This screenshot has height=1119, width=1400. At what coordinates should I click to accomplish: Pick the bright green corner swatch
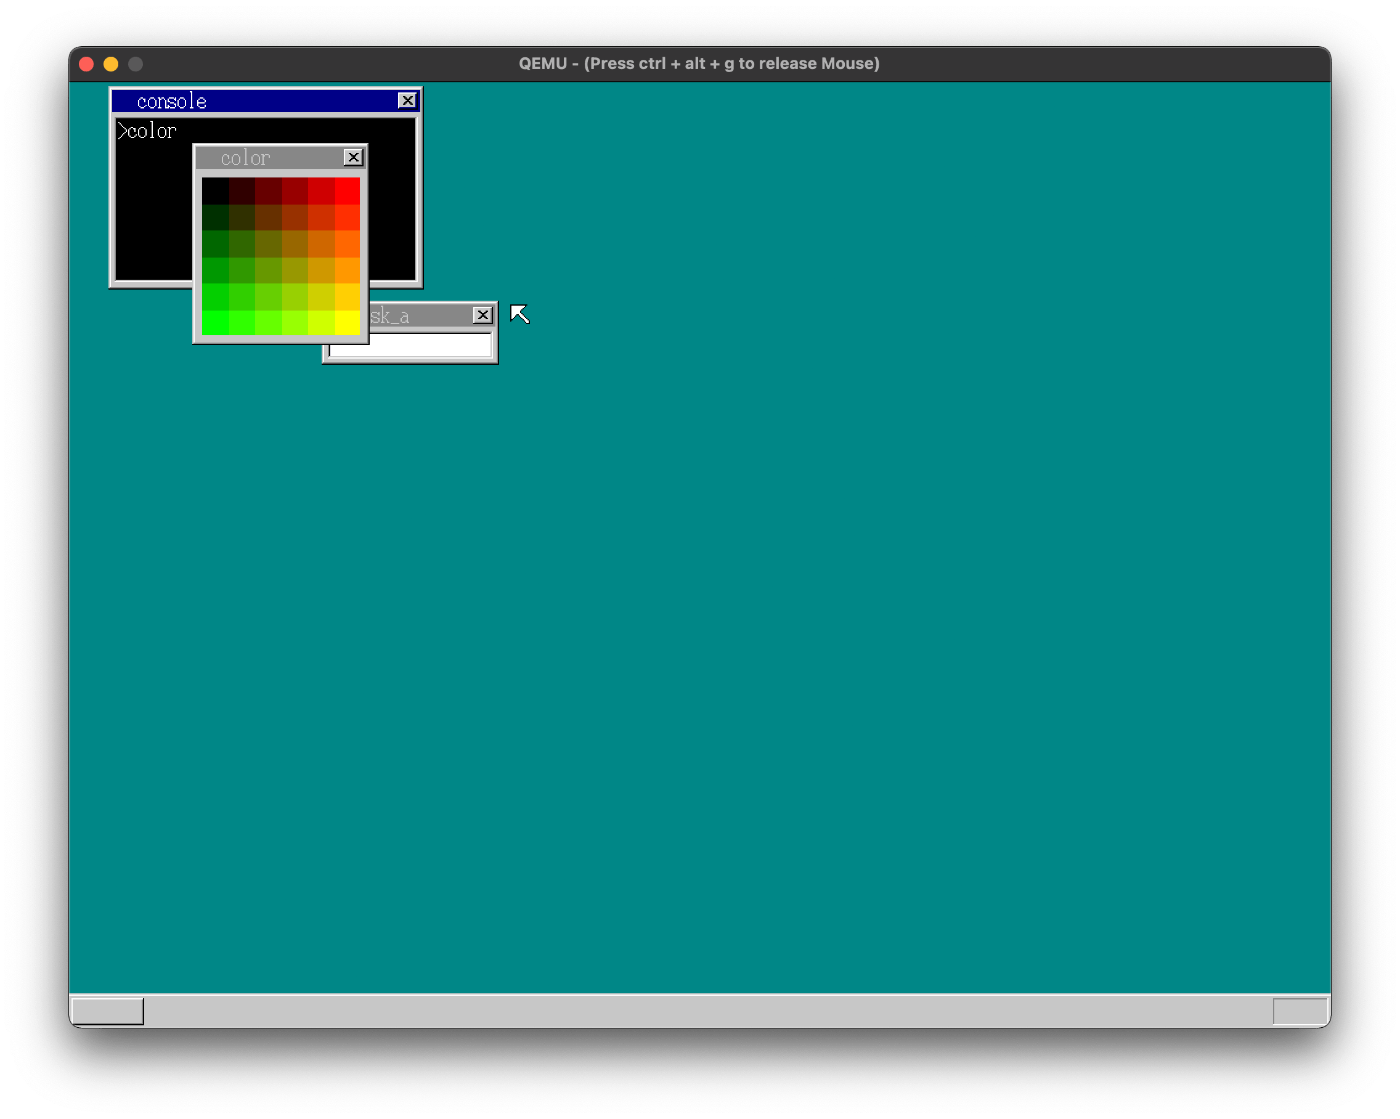215,323
